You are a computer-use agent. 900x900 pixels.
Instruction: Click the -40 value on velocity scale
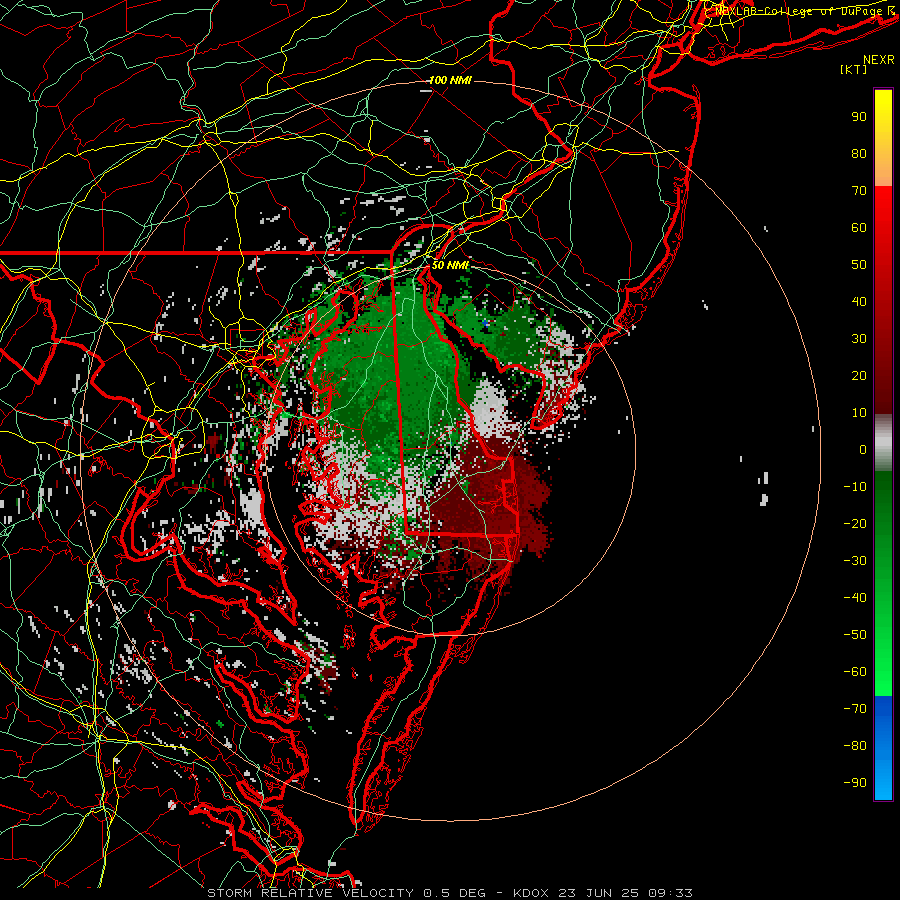[855, 598]
